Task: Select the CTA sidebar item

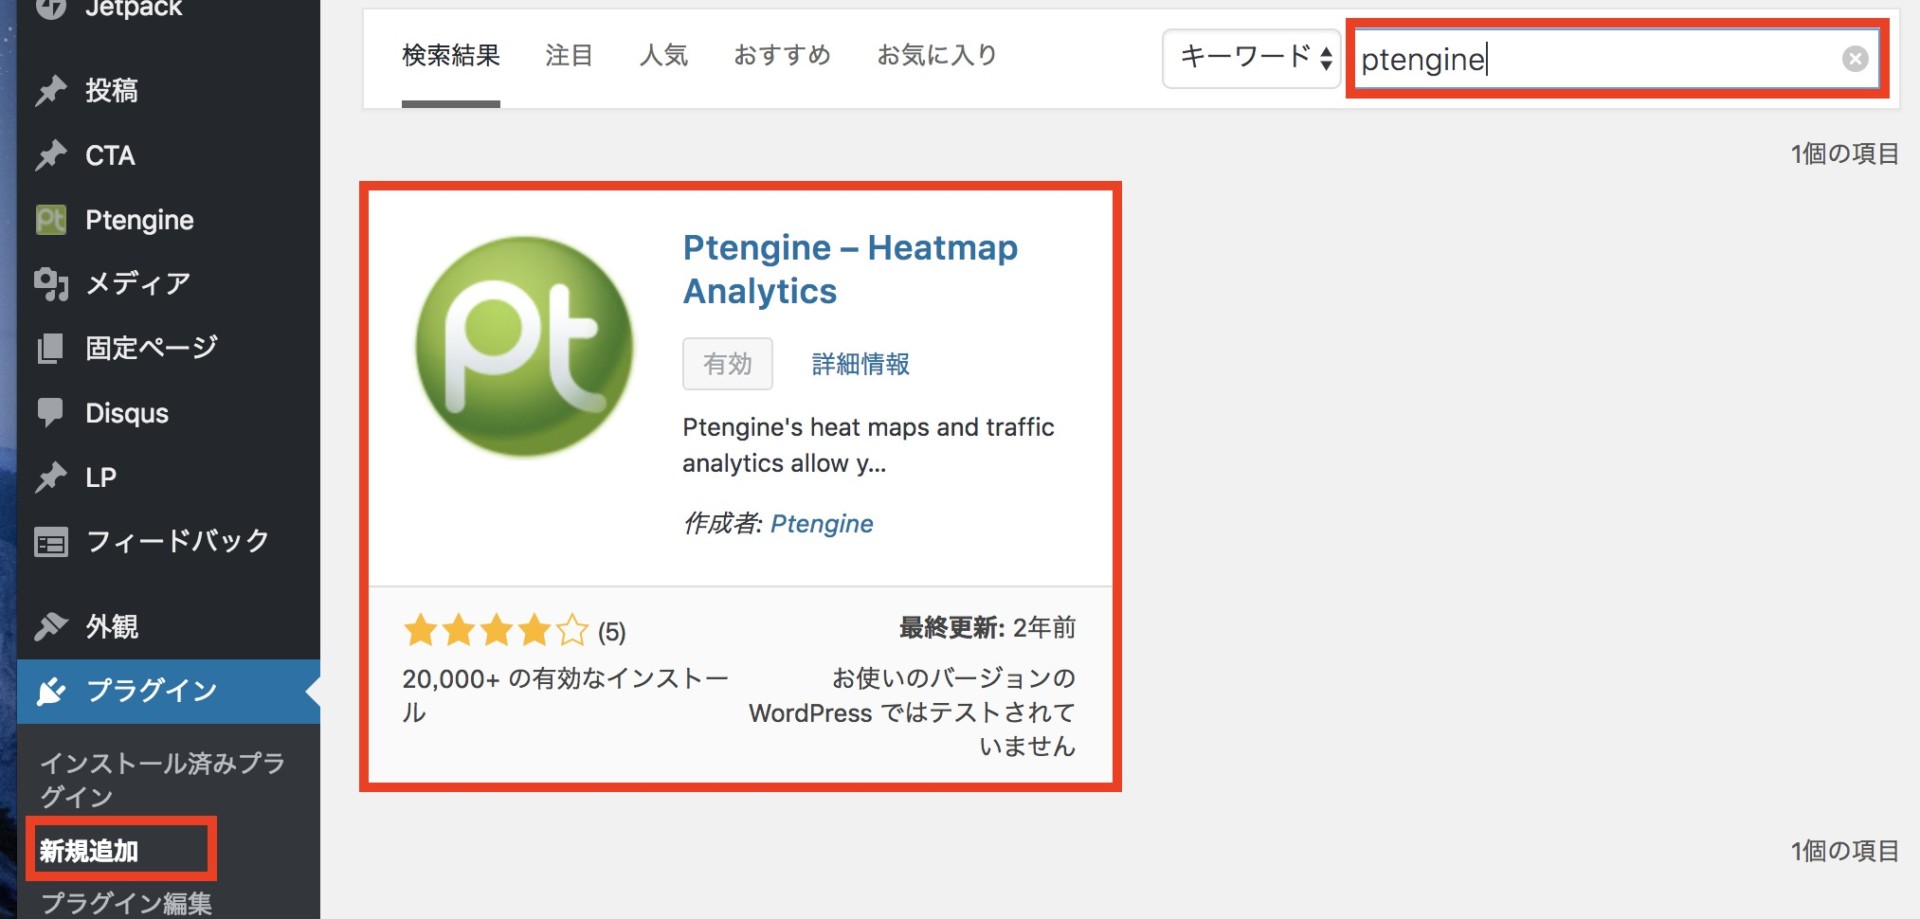Action: click(110, 155)
